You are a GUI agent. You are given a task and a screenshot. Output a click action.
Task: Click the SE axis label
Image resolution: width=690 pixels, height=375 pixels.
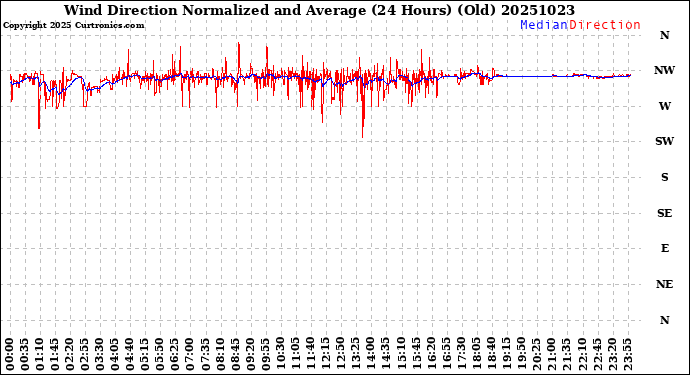[664, 213]
